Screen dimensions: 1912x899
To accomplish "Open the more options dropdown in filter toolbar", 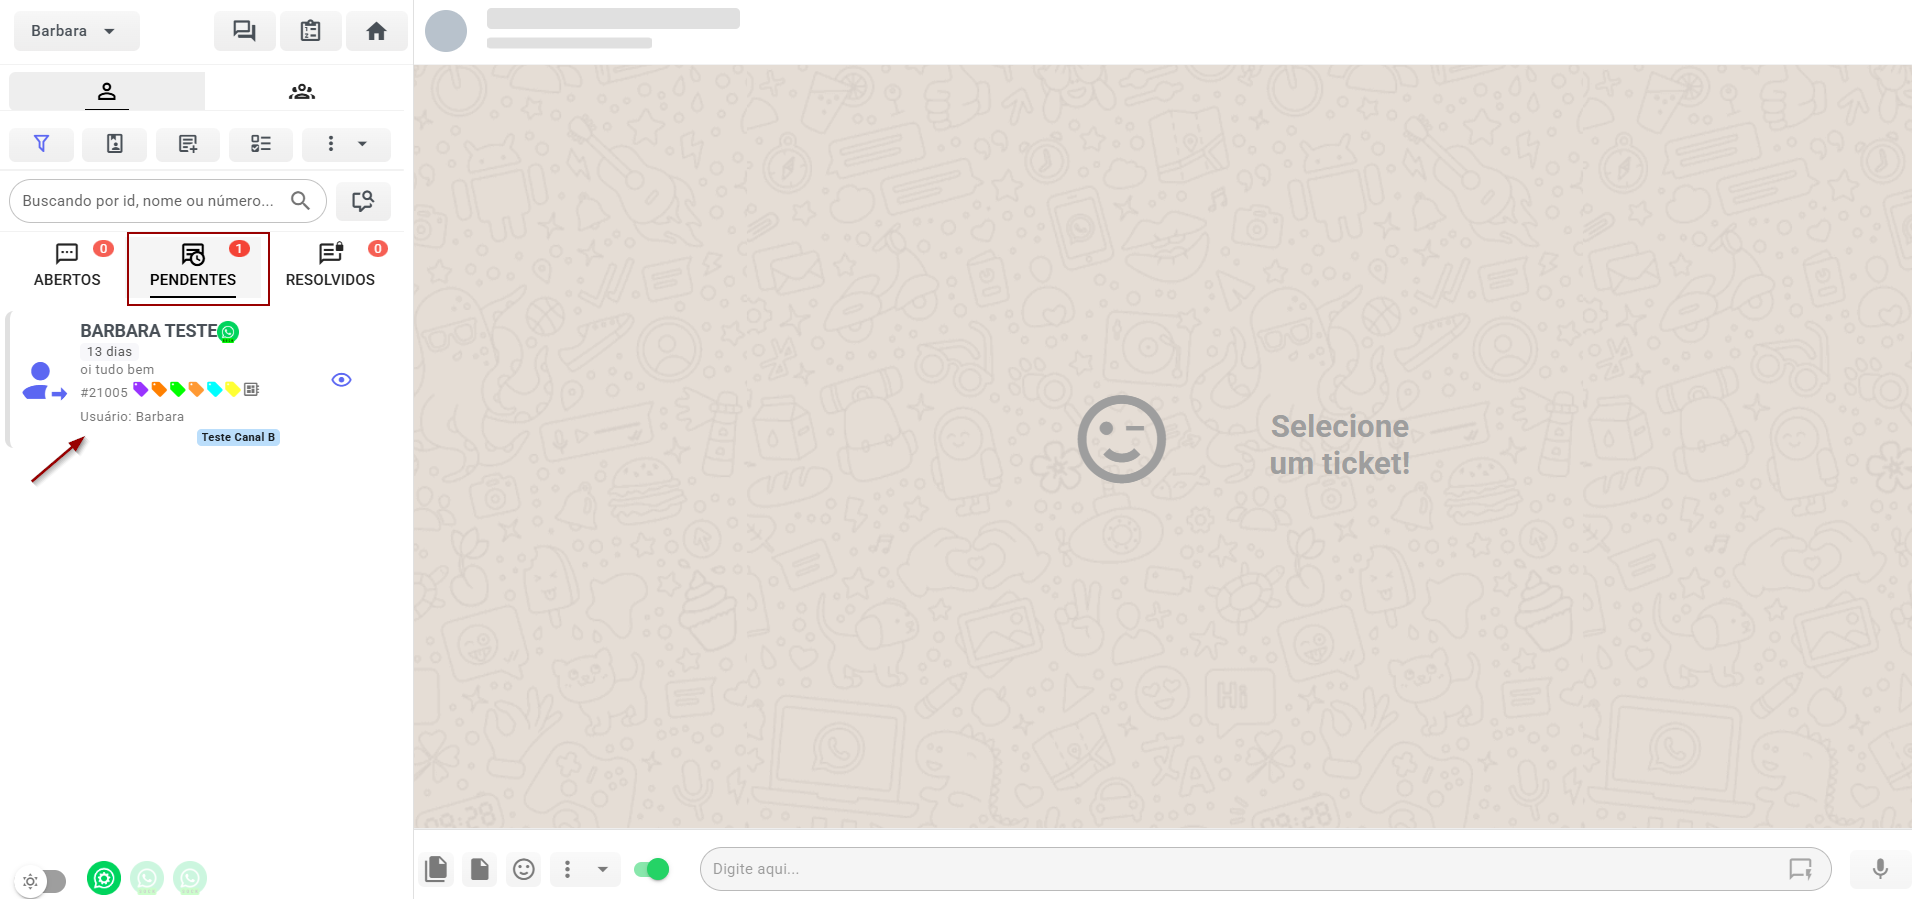I will [346, 144].
